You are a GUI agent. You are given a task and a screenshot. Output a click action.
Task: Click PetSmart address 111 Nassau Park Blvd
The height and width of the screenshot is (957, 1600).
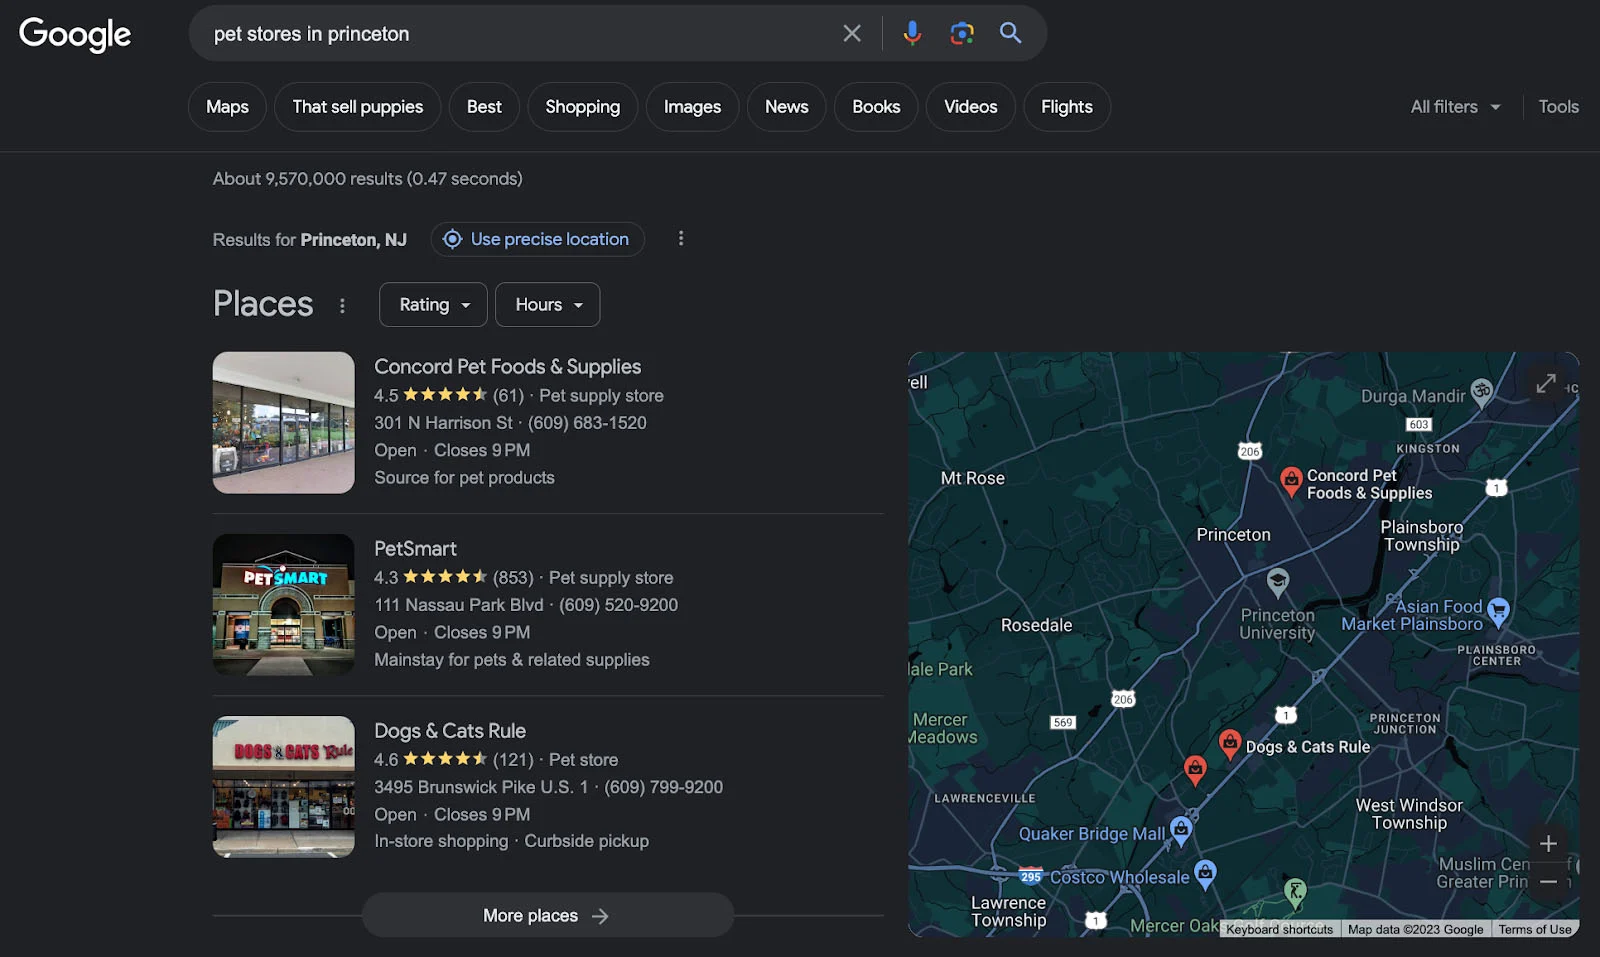459,604
